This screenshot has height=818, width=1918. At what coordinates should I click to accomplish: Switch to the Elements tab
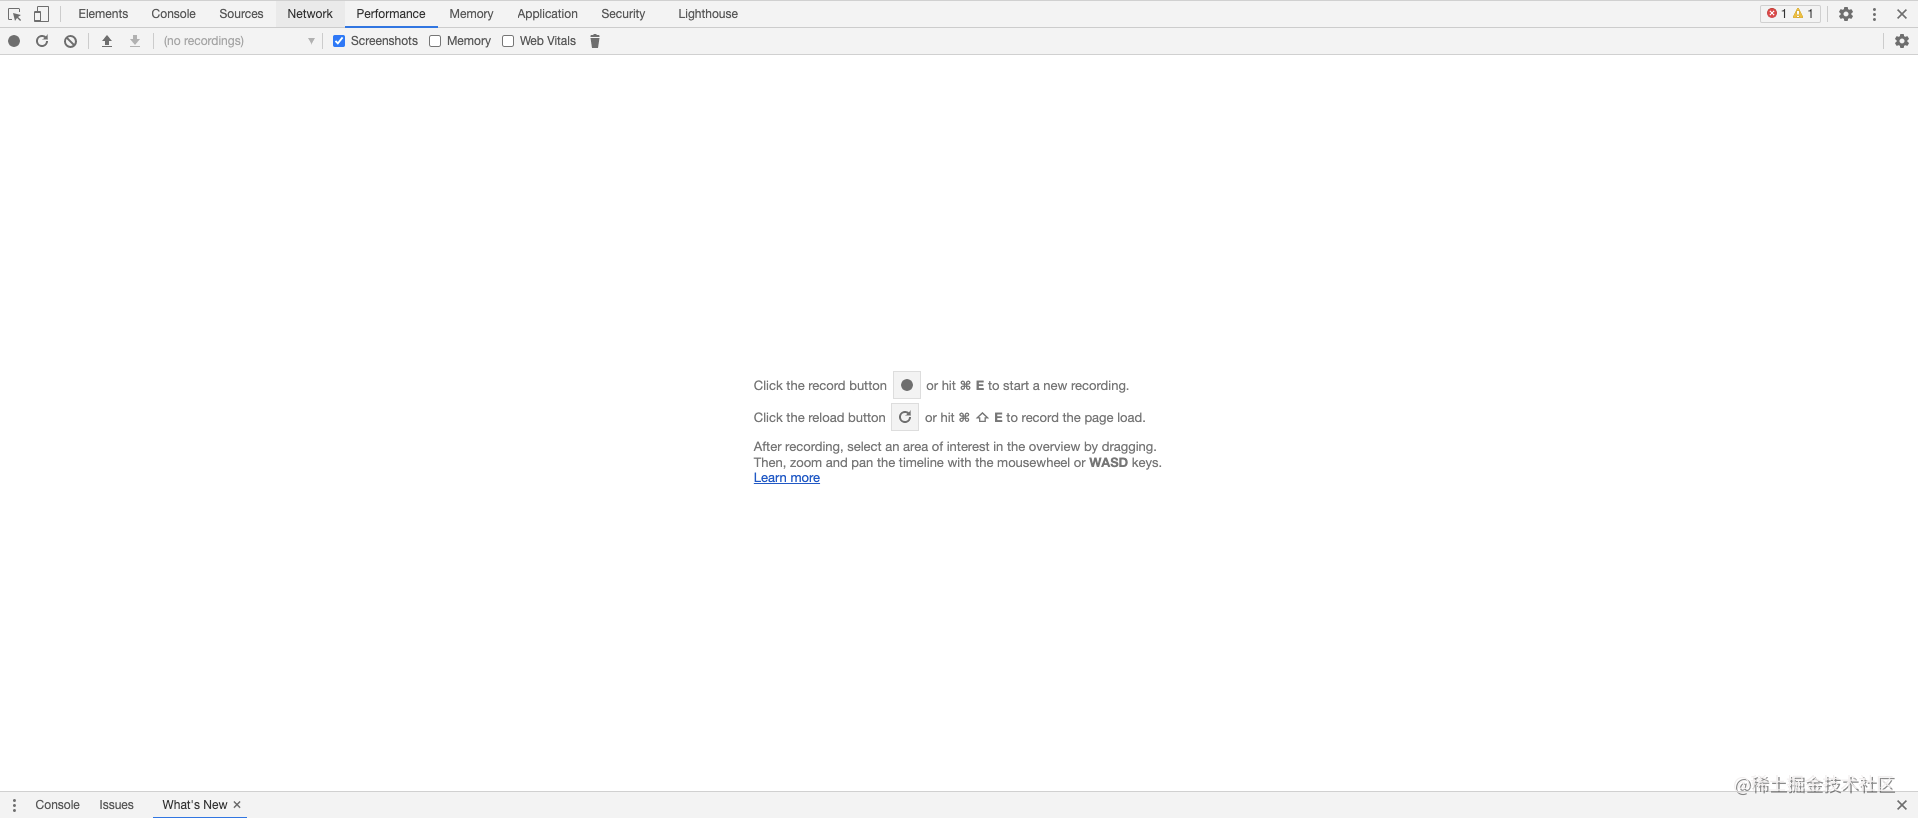click(103, 14)
